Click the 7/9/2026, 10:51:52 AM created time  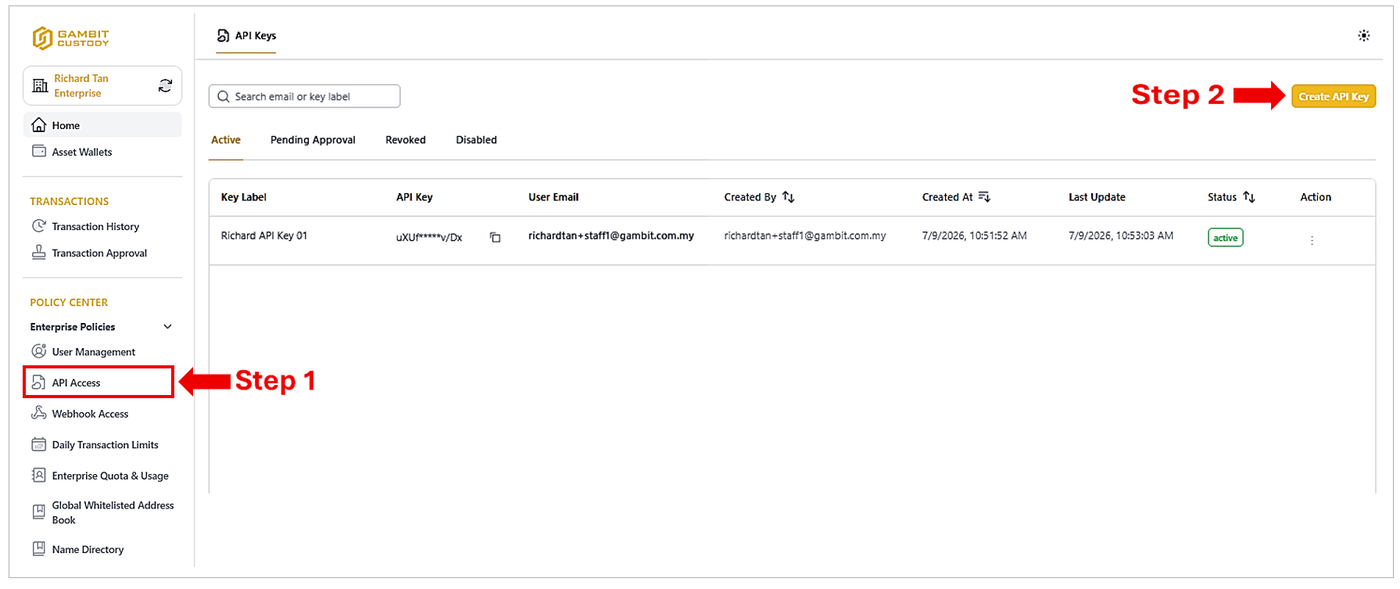pyautogui.click(x=974, y=236)
